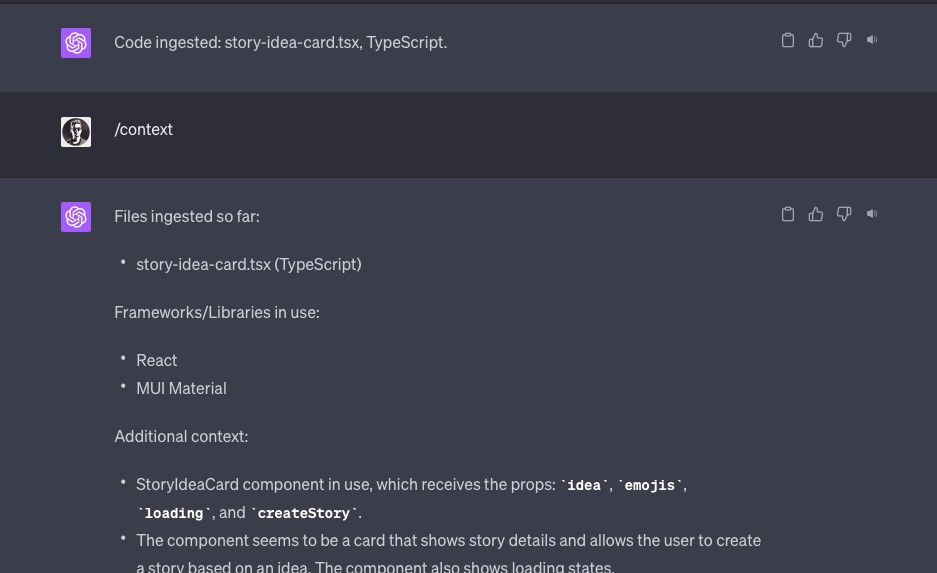Click the 'story-idea-card.tsx (TypeScript)' list item
Viewport: 937px width, 573px height.
(x=249, y=265)
